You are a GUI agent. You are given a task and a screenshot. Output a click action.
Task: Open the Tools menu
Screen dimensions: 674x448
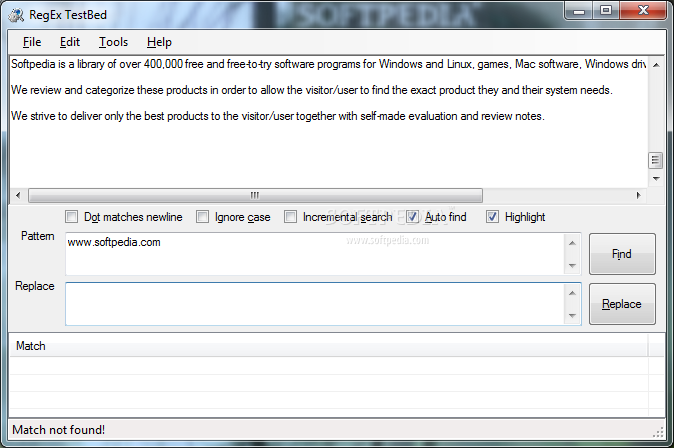pyautogui.click(x=113, y=42)
